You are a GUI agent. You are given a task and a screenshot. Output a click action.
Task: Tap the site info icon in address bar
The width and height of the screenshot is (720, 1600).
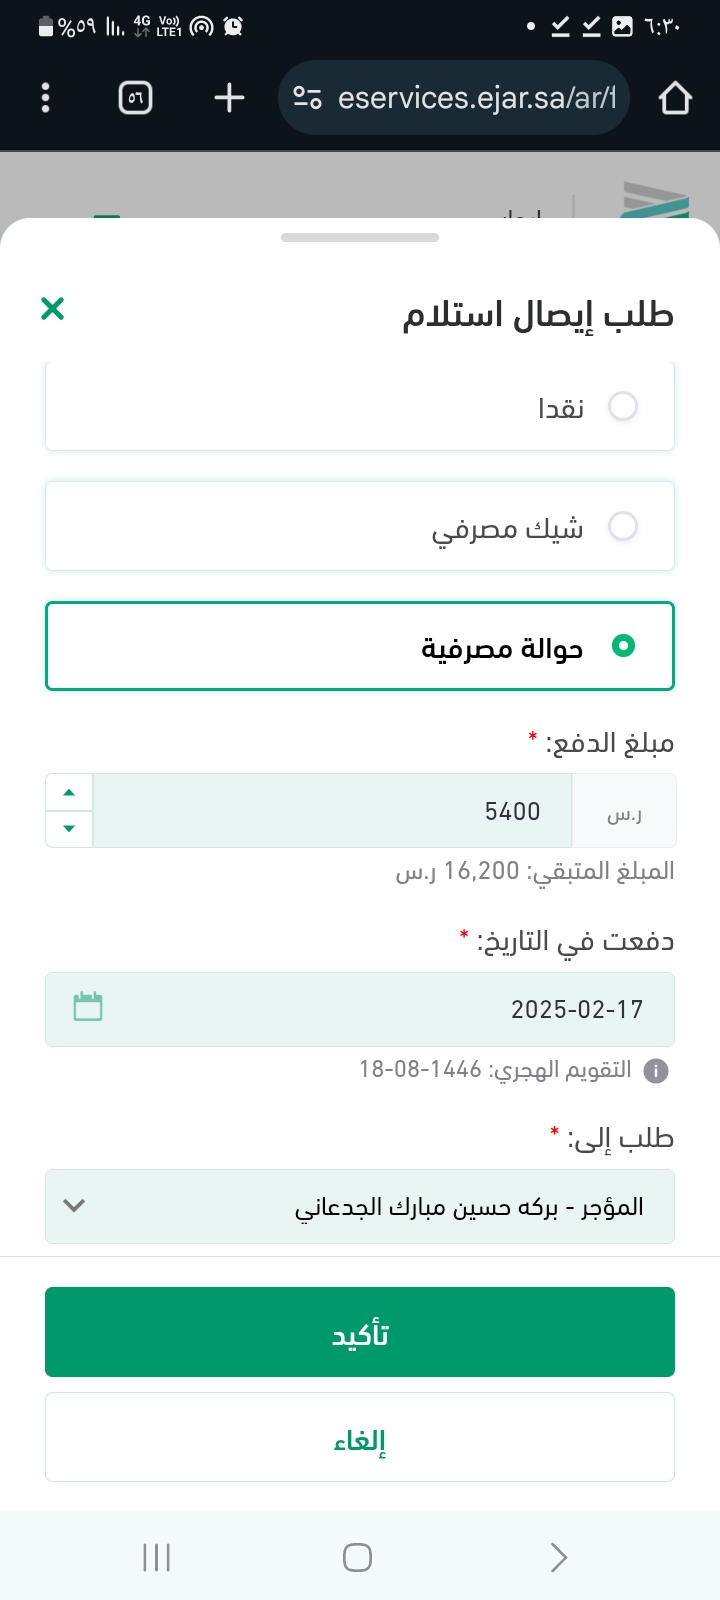pyautogui.click(x=307, y=98)
